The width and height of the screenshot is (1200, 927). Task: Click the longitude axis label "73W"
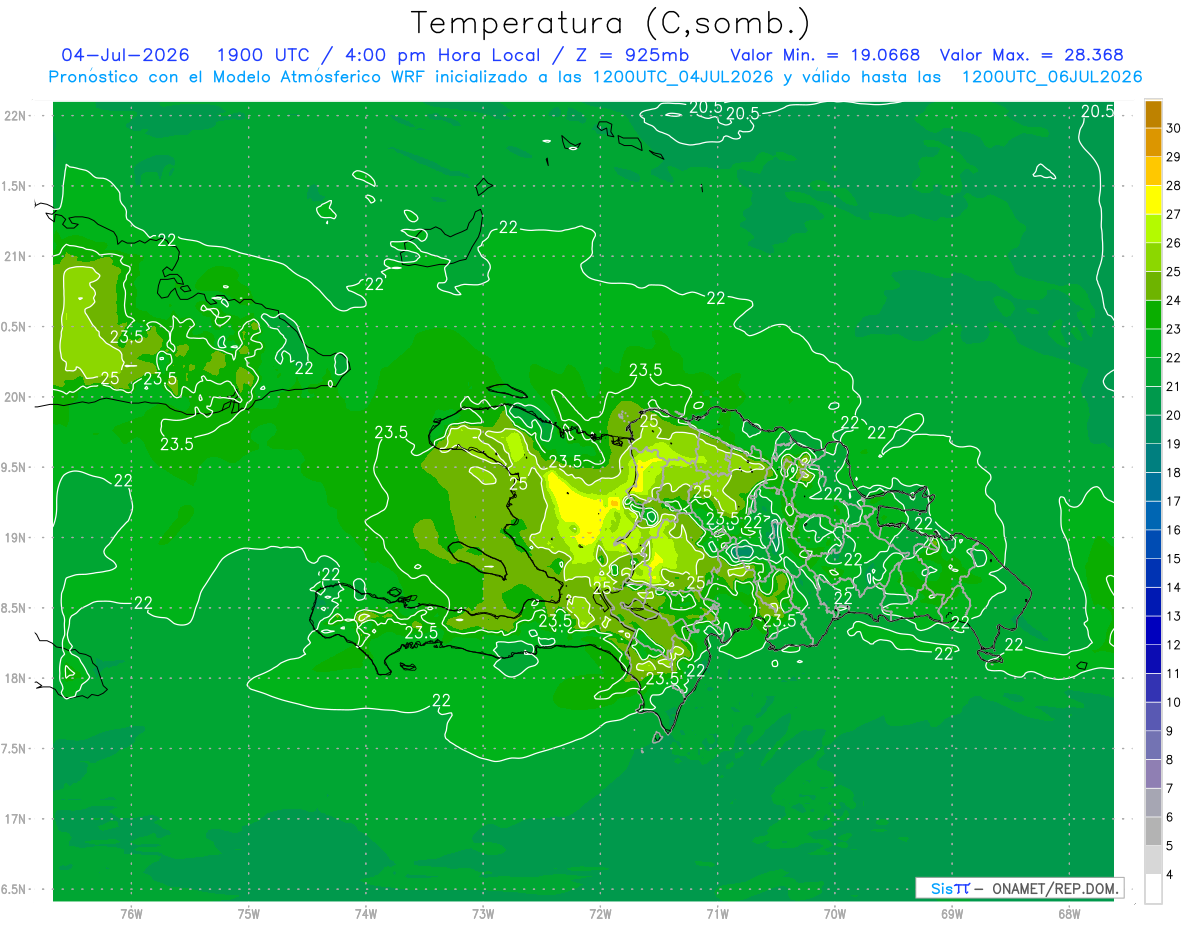483,914
